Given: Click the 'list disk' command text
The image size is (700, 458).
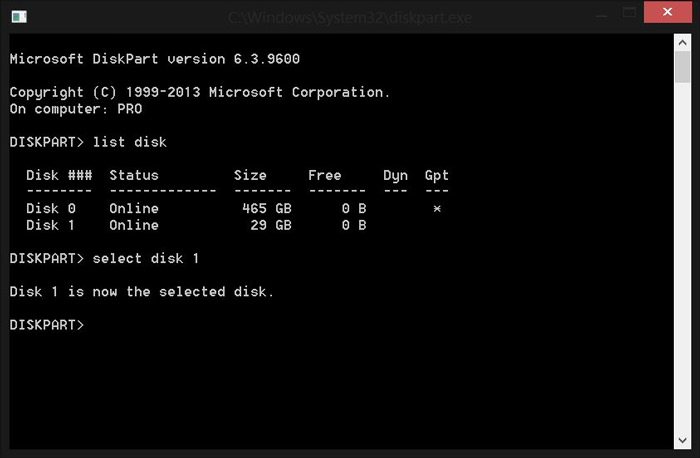Looking at the screenshot, I should point(129,143).
